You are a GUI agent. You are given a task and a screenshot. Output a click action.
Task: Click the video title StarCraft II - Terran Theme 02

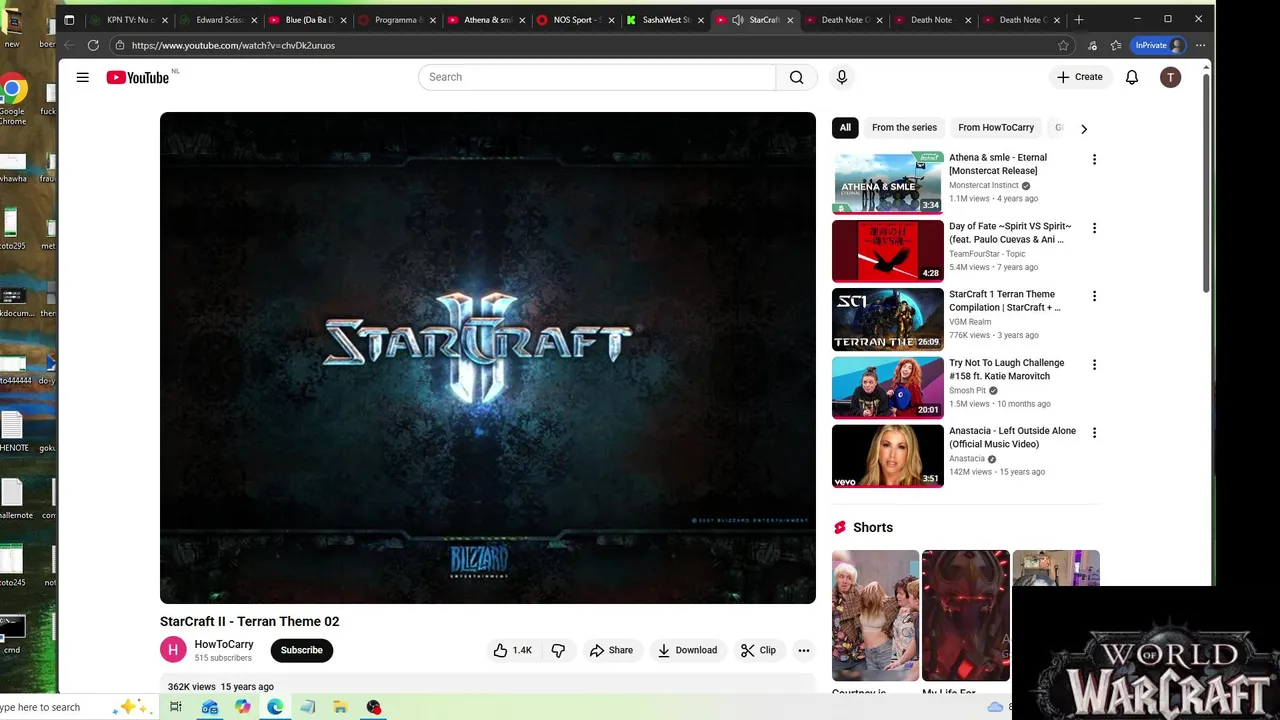[250, 621]
